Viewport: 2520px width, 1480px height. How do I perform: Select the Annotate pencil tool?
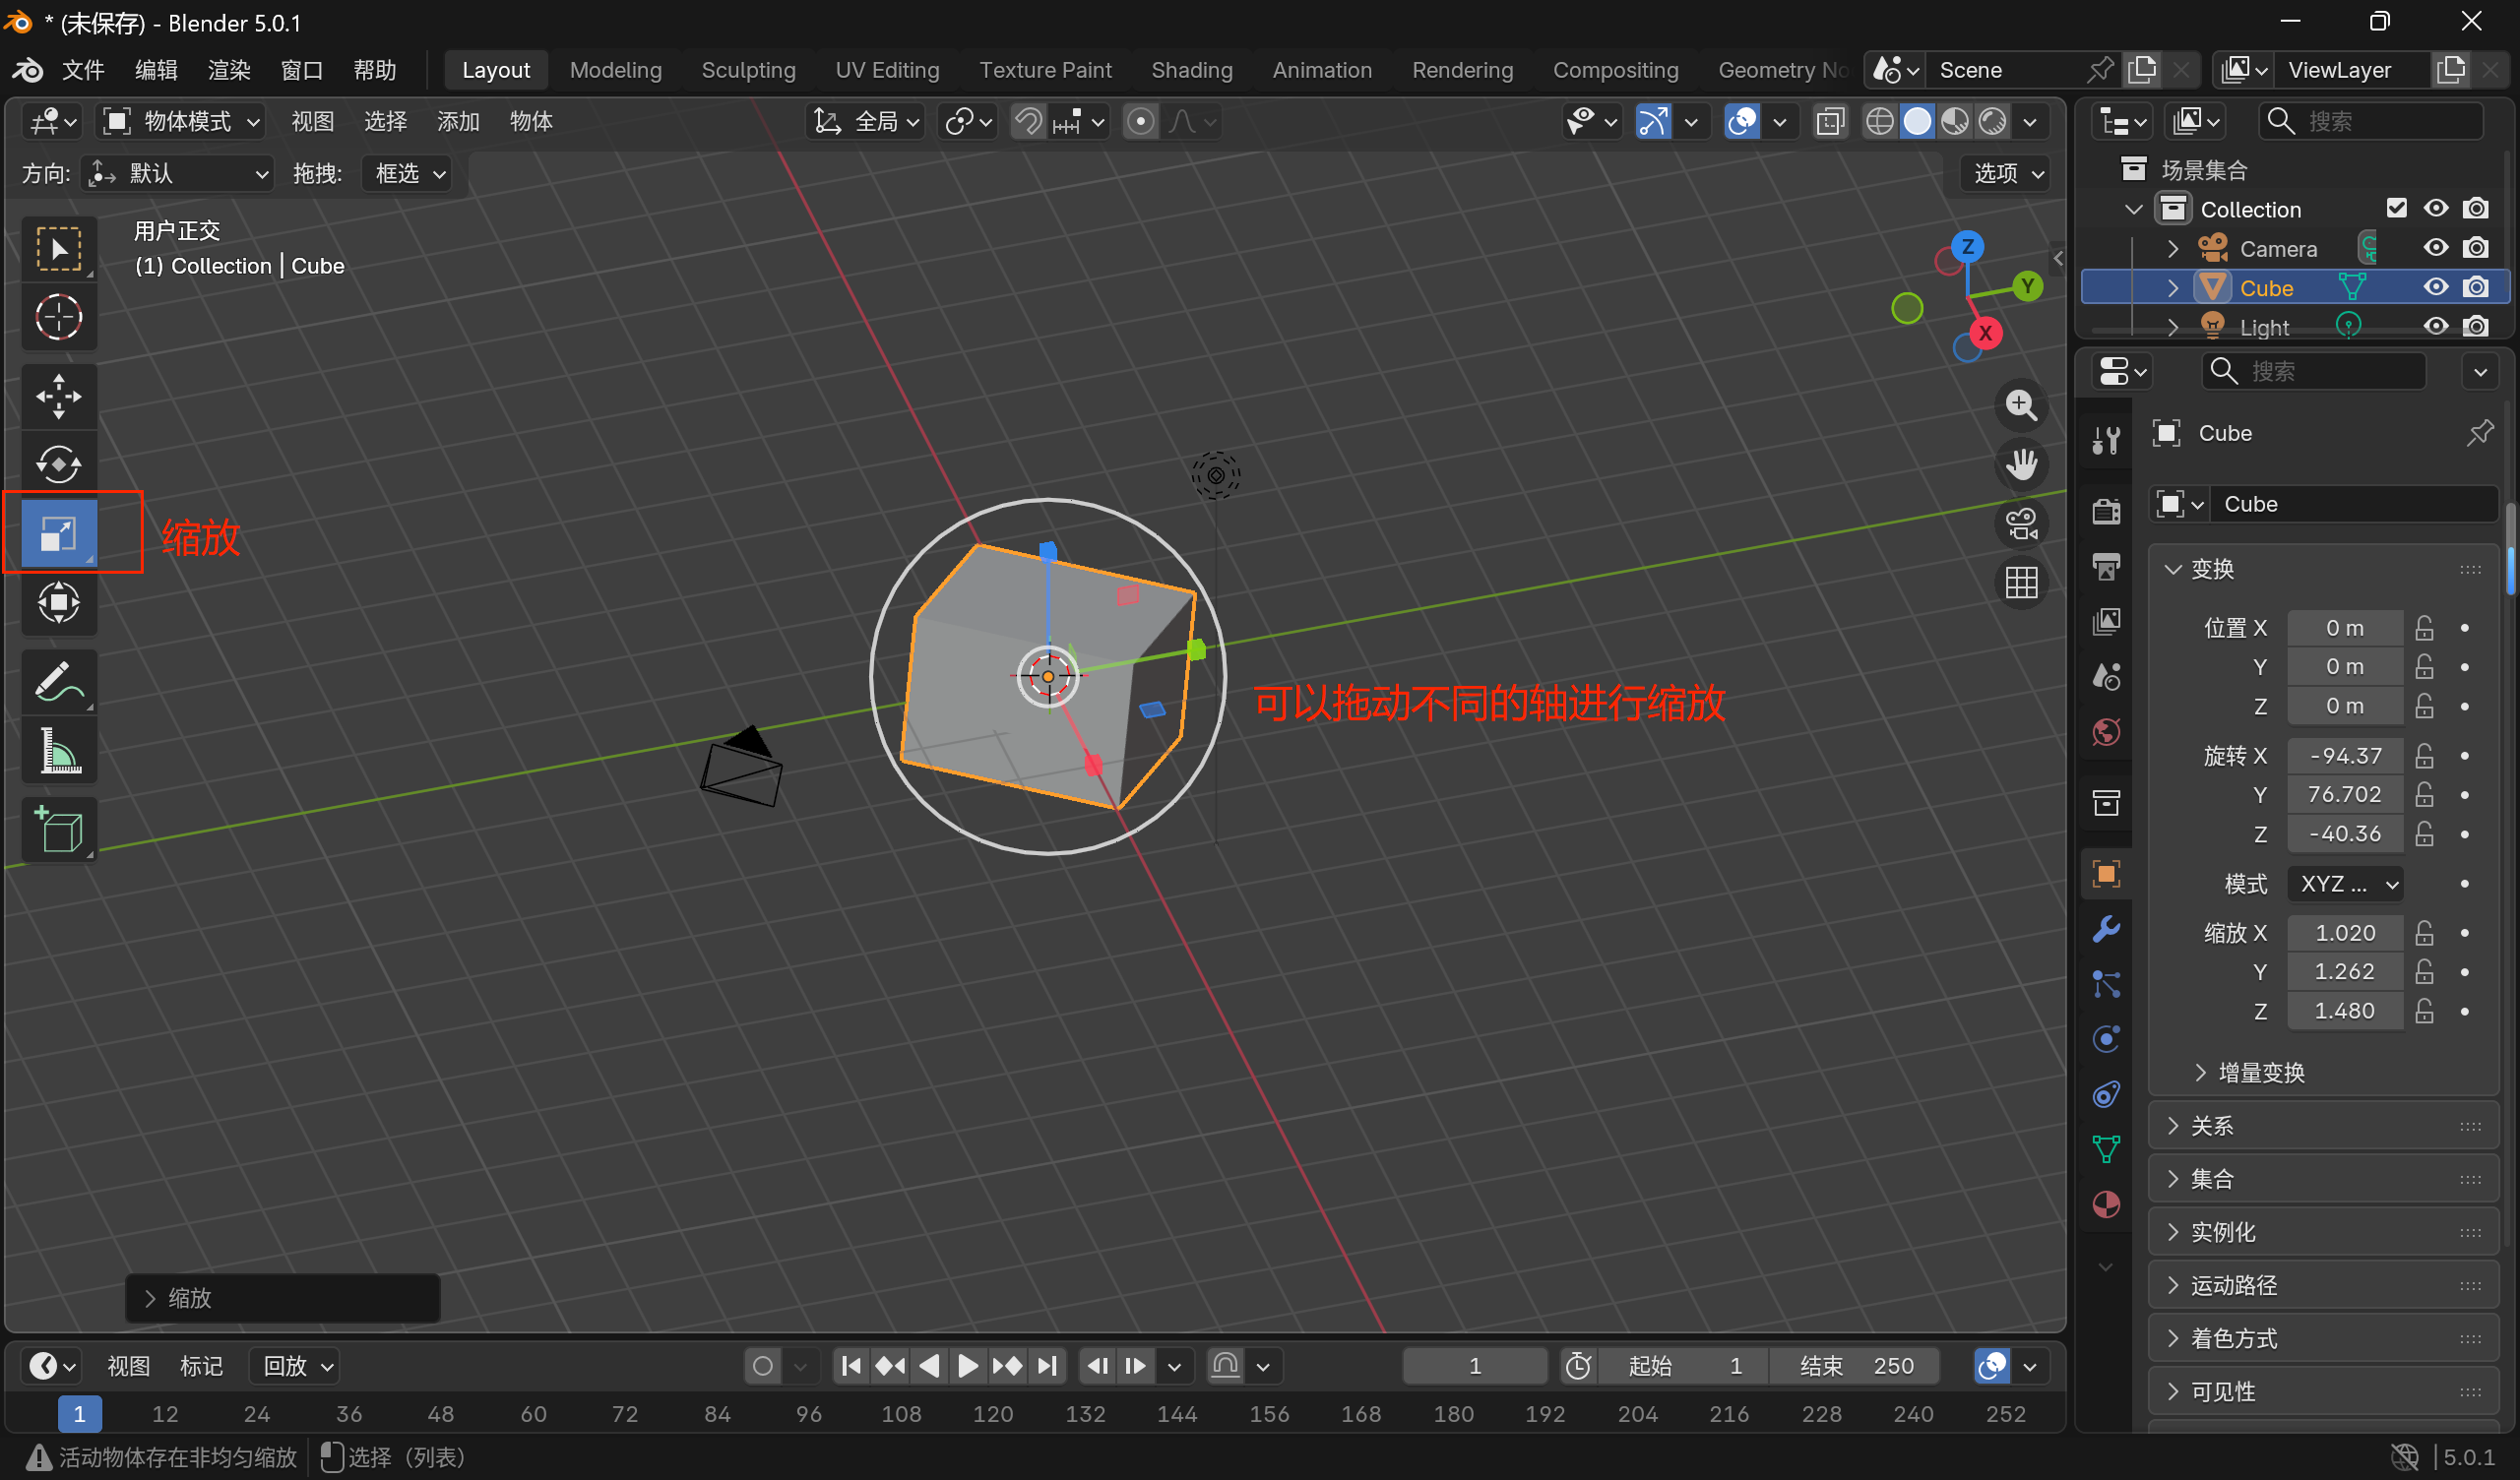tap(59, 683)
